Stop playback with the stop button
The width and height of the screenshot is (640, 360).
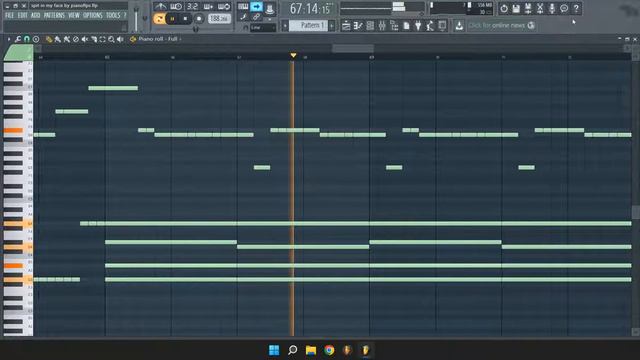(185, 19)
